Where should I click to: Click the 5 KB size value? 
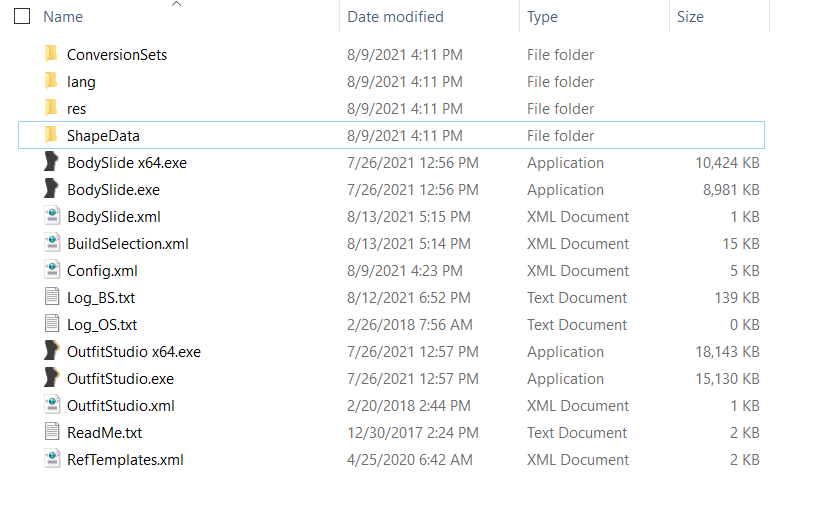point(745,271)
